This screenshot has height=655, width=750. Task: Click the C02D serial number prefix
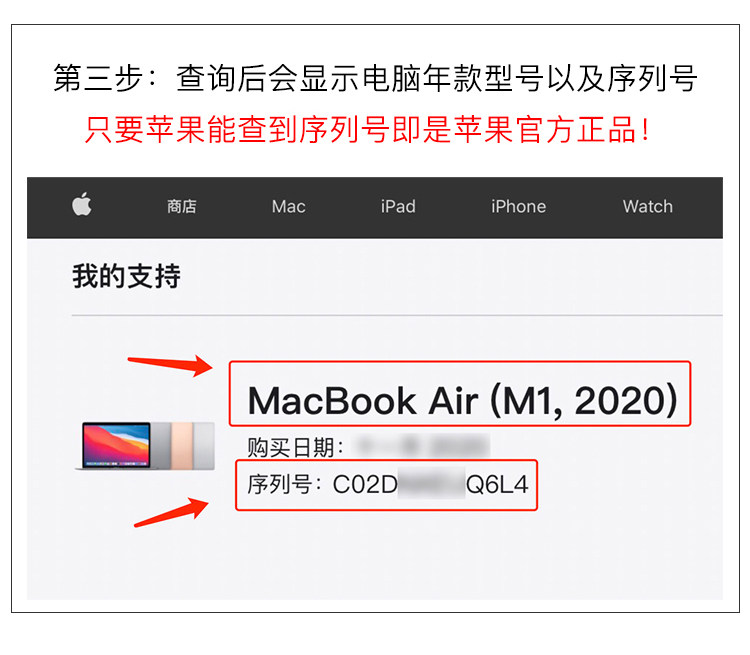click(x=365, y=485)
